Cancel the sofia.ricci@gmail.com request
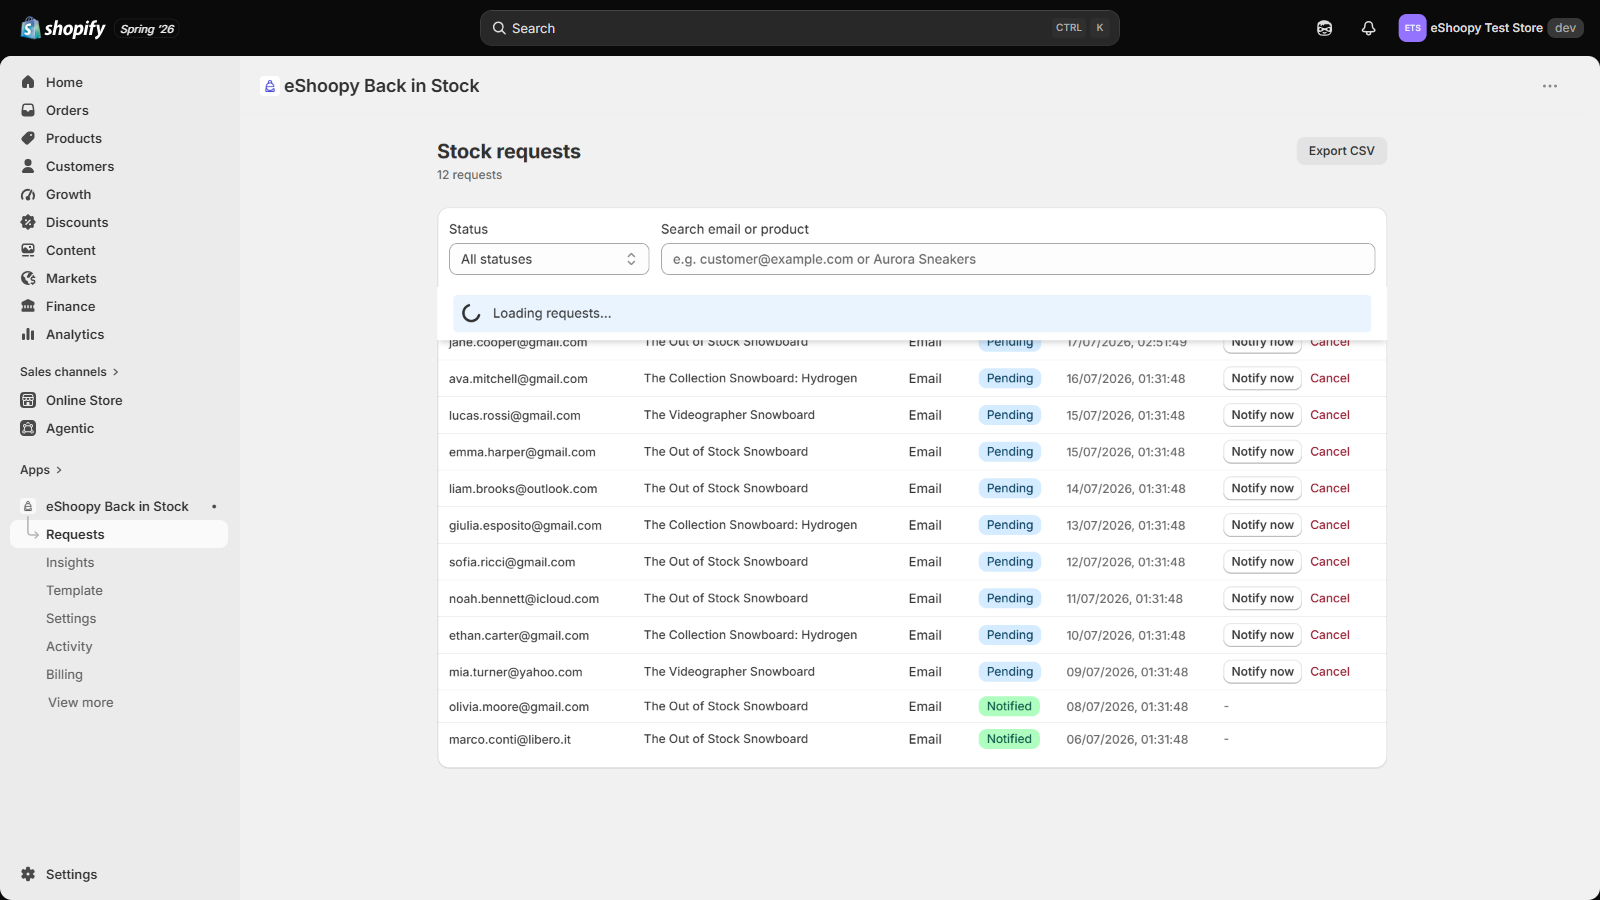The image size is (1600, 900). click(1330, 562)
